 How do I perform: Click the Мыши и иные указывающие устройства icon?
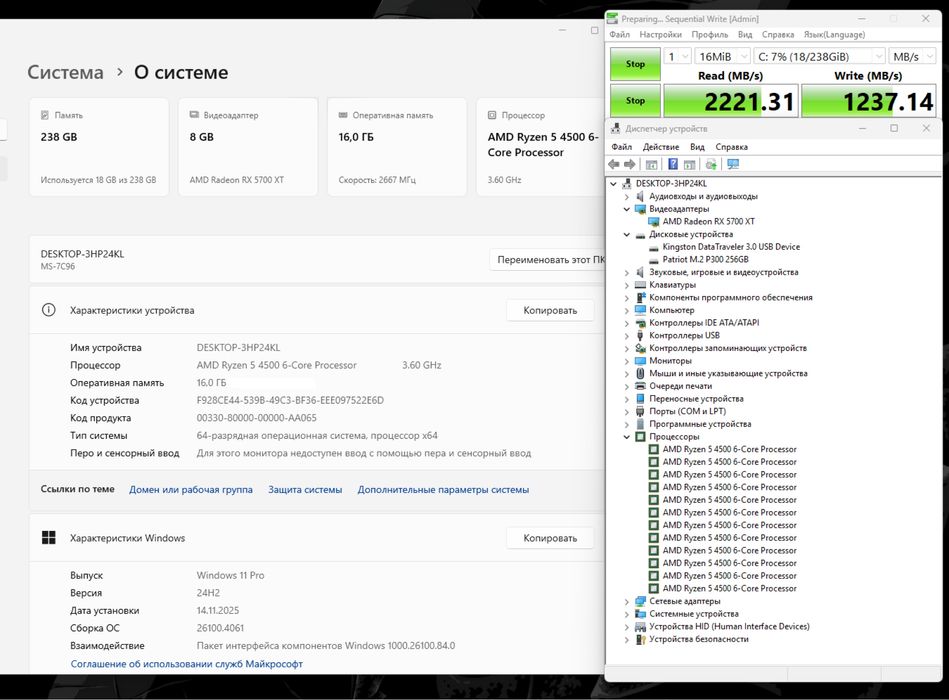click(640, 373)
